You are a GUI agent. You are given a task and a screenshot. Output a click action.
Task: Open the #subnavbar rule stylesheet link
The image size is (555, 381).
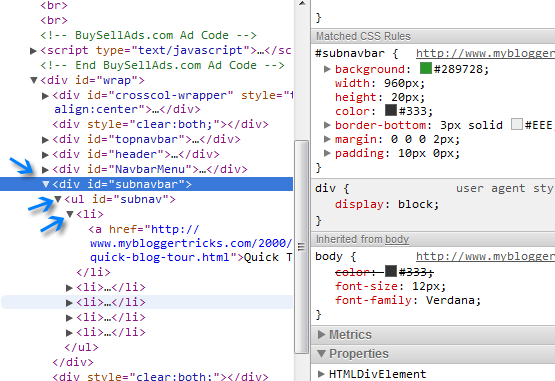tap(485, 53)
